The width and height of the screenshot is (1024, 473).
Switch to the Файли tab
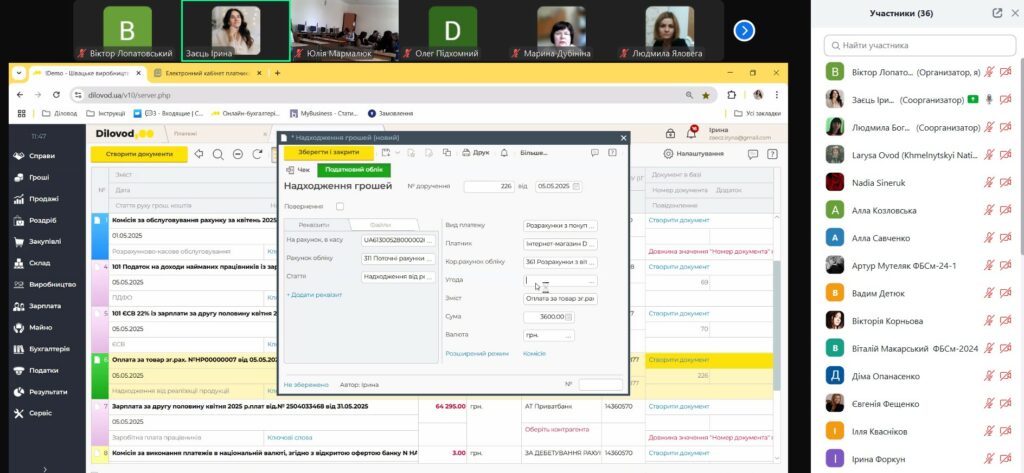click(380, 225)
